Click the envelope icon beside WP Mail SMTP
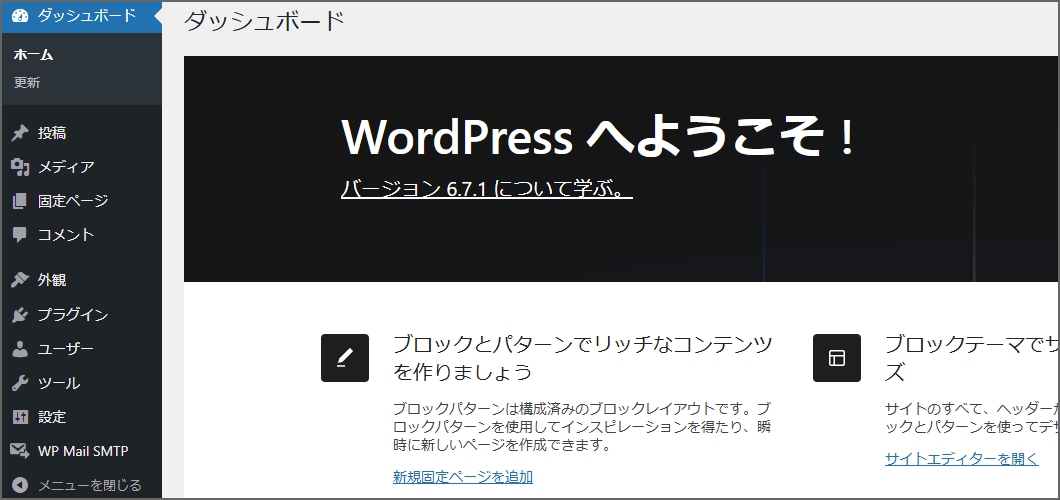The height and width of the screenshot is (500, 1060). [x=19, y=451]
